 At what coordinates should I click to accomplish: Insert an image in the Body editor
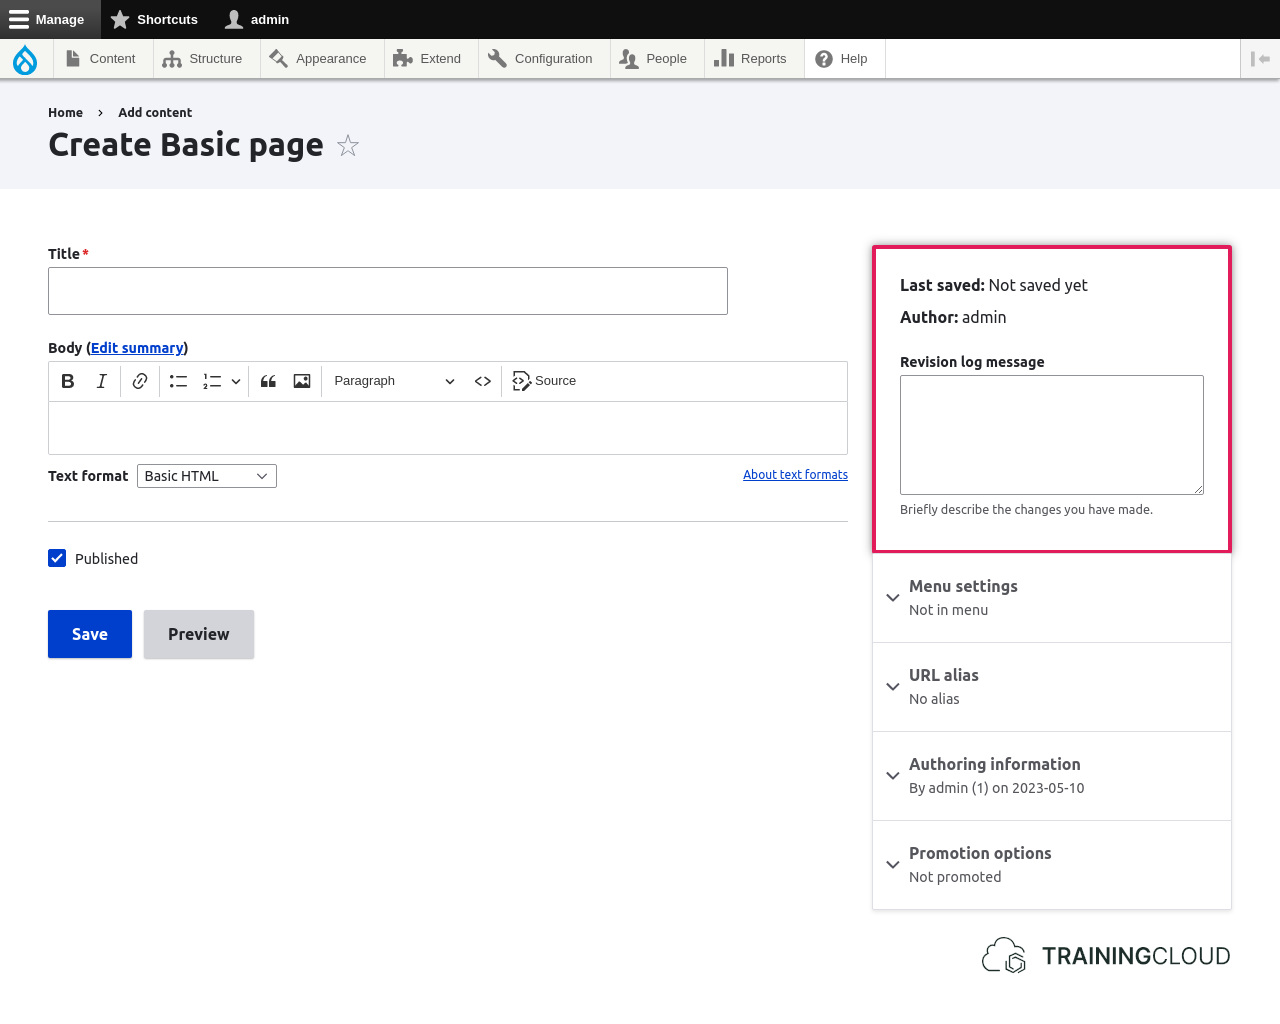point(302,381)
